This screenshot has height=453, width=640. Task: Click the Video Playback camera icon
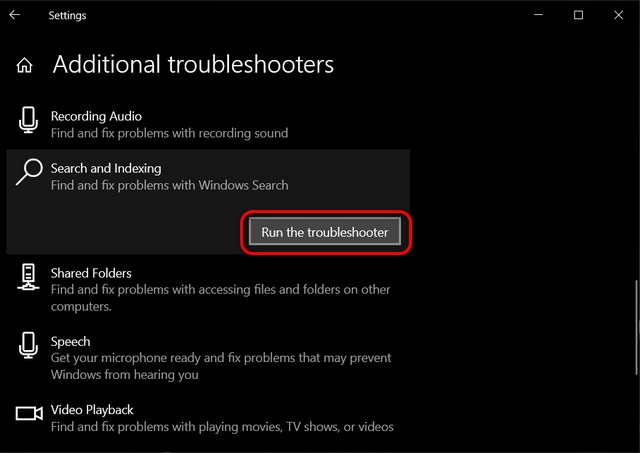29,413
